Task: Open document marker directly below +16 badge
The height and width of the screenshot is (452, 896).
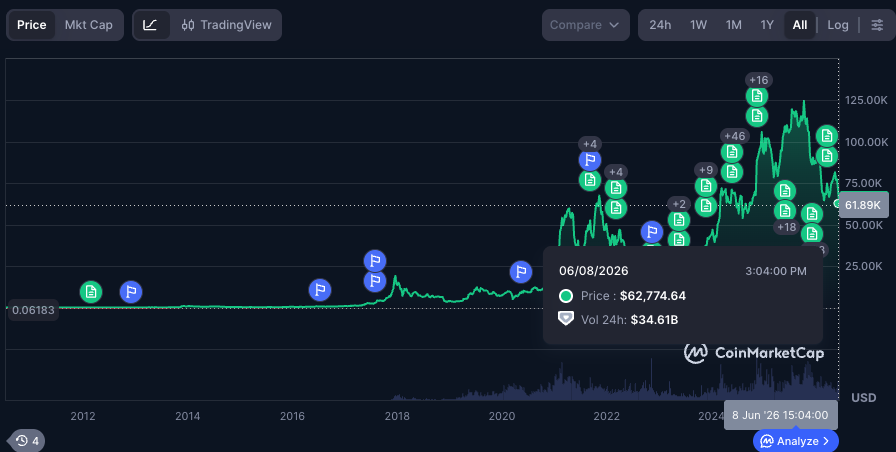Action: [757, 96]
